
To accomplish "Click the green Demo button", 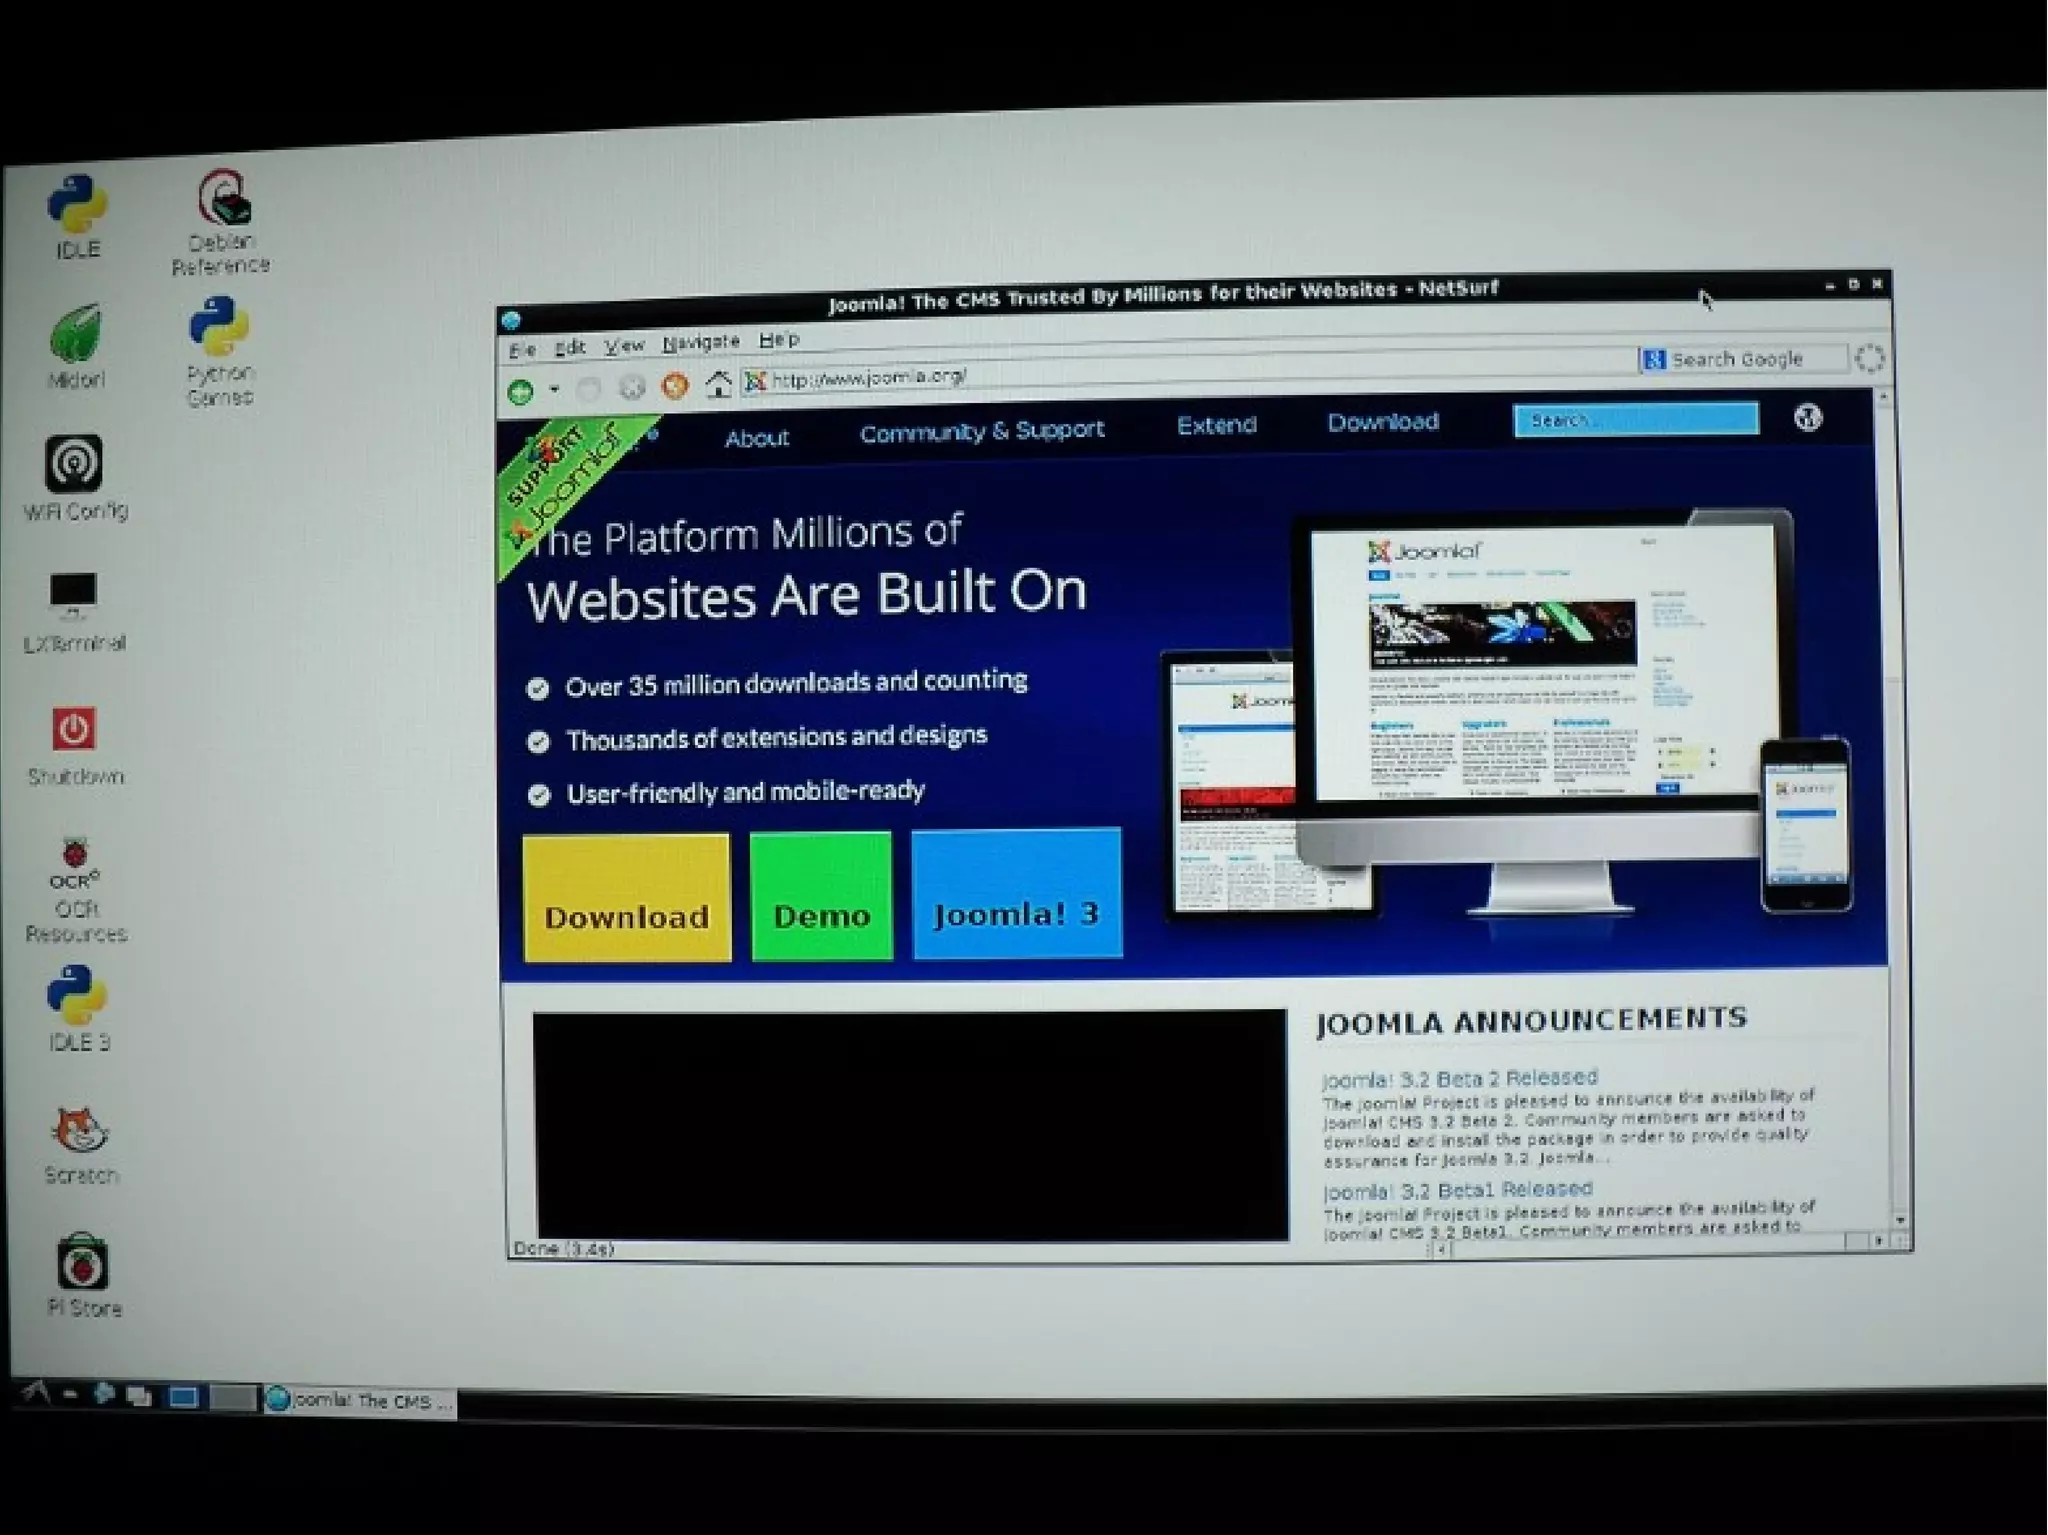I will [x=821, y=896].
